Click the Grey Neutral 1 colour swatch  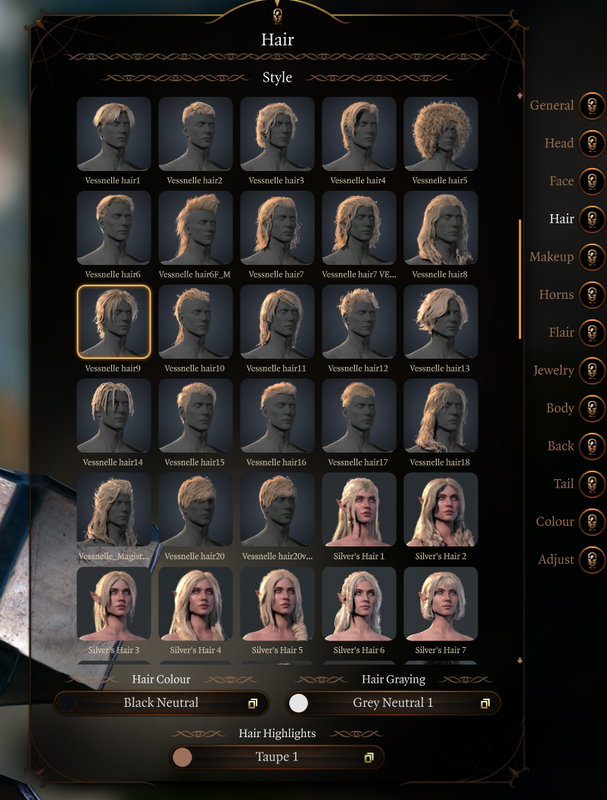pos(298,704)
